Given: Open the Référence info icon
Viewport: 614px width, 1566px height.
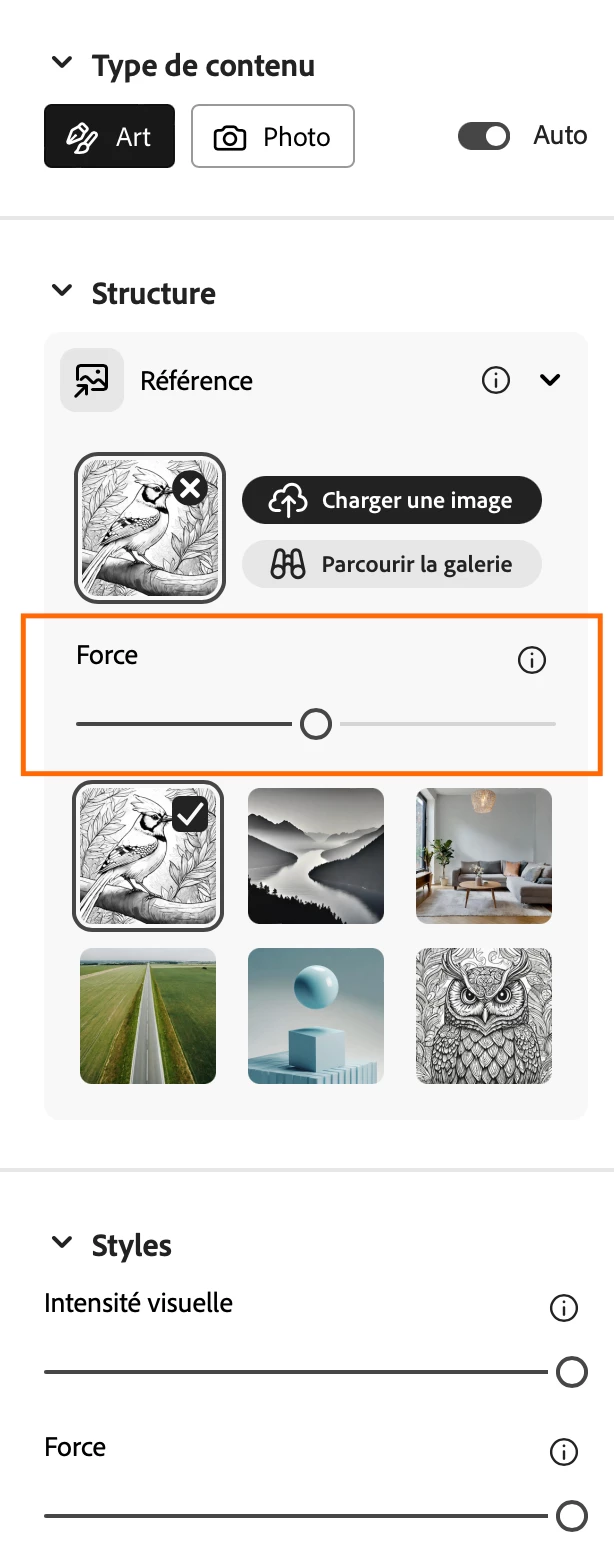Looking at the screenshot, I should click(496, 380).
